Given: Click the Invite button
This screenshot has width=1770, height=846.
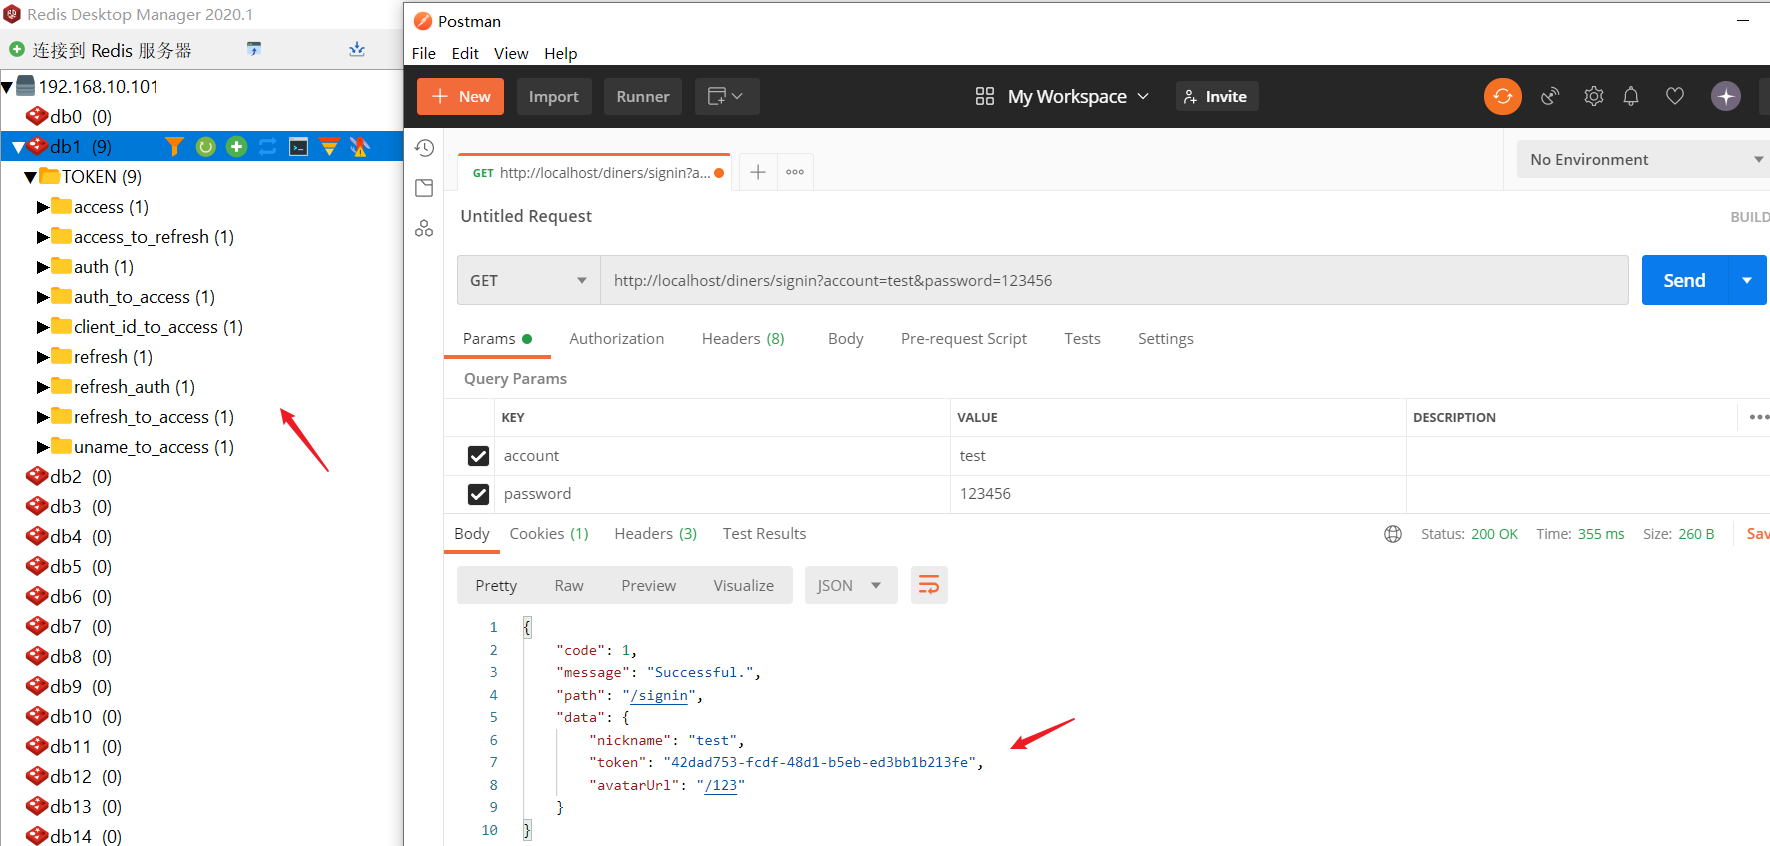Looking at the screenshot, I should 1216,96.
